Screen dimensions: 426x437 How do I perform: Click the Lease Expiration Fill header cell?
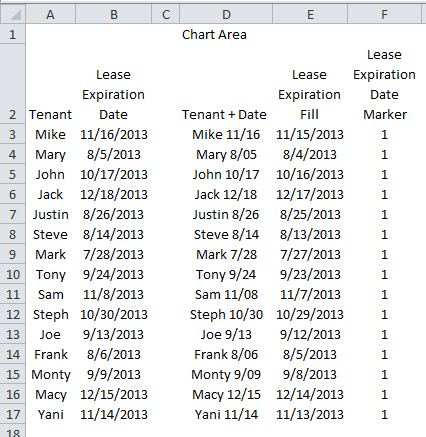coord(310,94)
